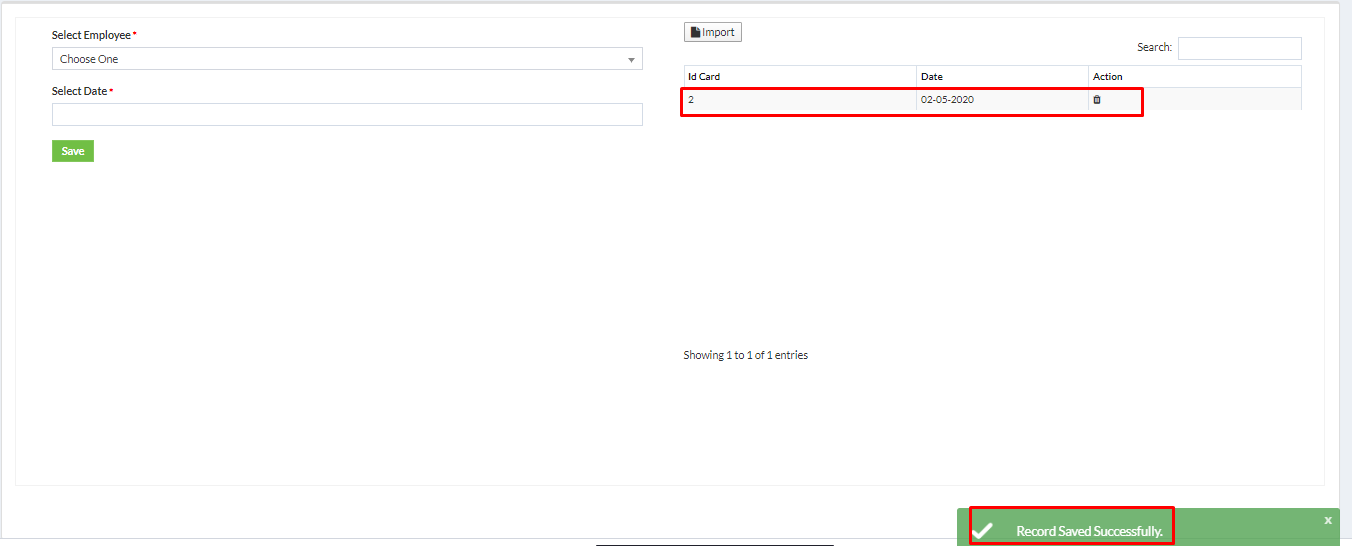1352x546 pixels.
Task: Open the Select Employee dropdown
Action: pyautogui.click(x=347, y=59)
